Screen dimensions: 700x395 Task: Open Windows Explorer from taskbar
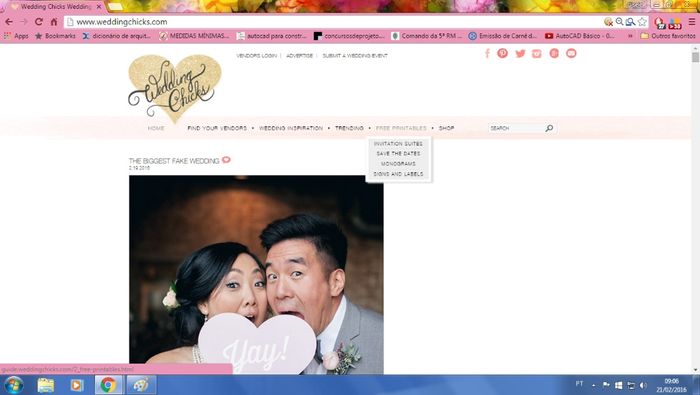pos(46,385)
